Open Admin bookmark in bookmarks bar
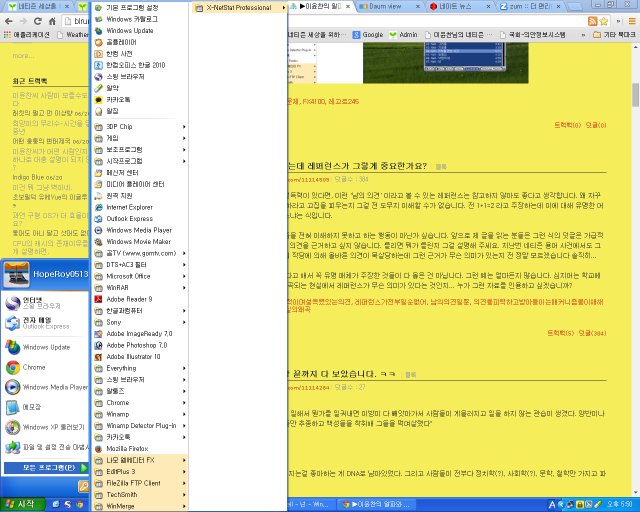Viewport: 640px width, 512px height. click(x=404, y=35)
